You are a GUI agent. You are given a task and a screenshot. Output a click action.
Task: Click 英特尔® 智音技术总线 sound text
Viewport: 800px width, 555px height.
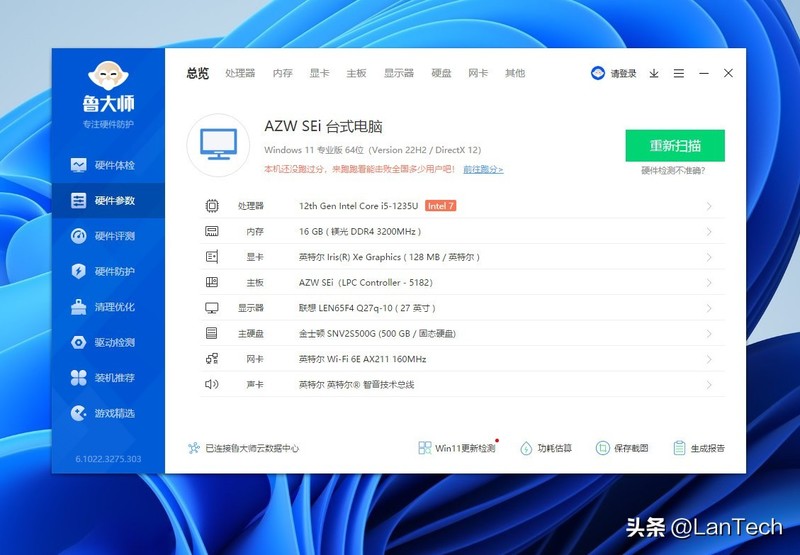[356, 385]
